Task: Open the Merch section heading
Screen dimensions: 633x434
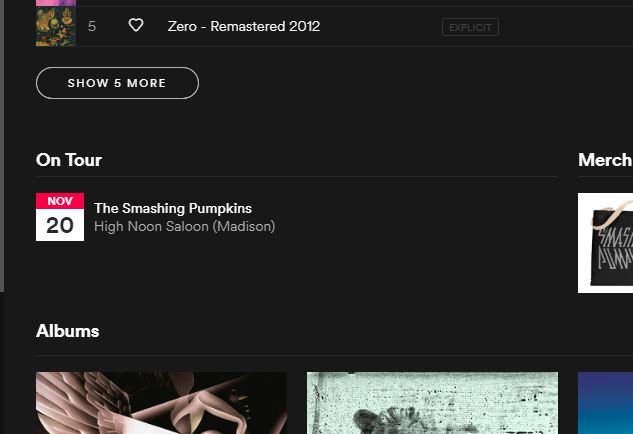Action: point(604,160)
